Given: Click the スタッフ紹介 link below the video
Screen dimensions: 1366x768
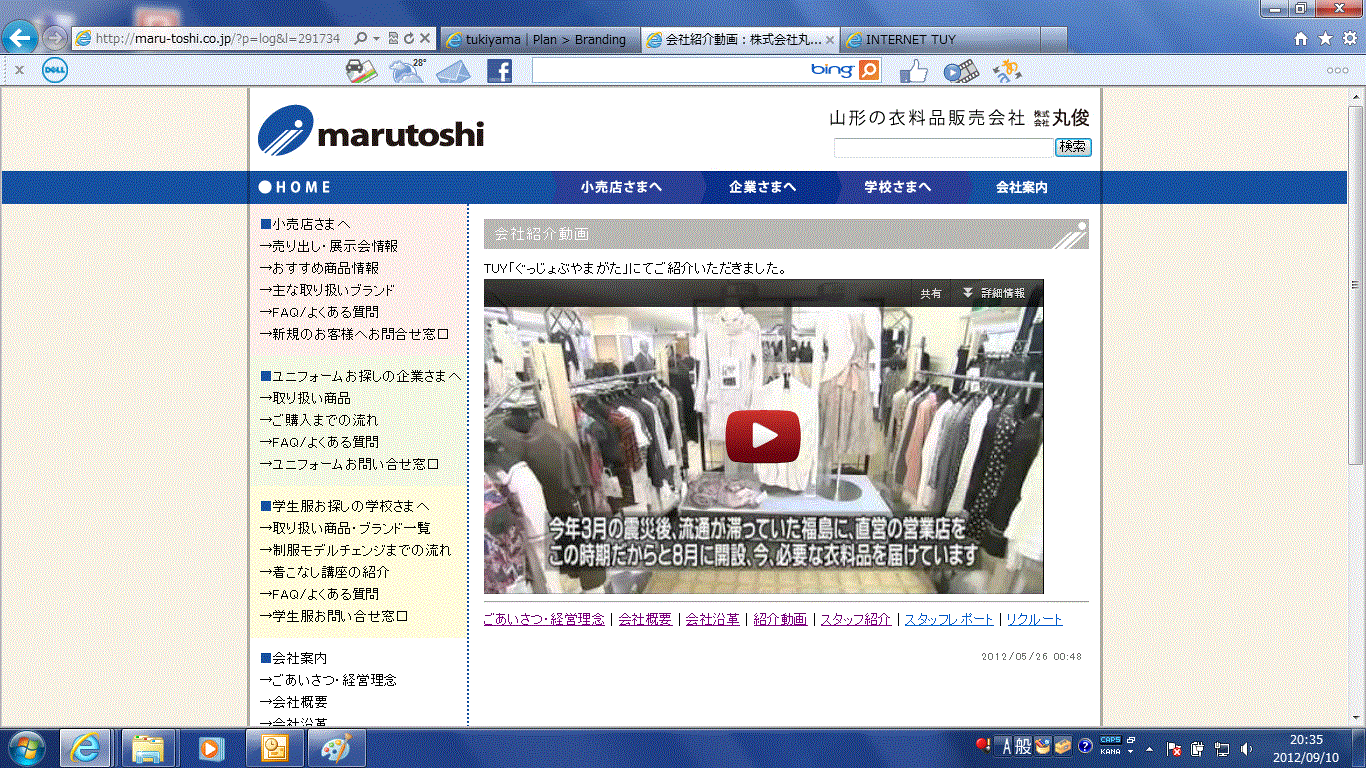Looking at the screenshot, I should (x=855, y=619).
